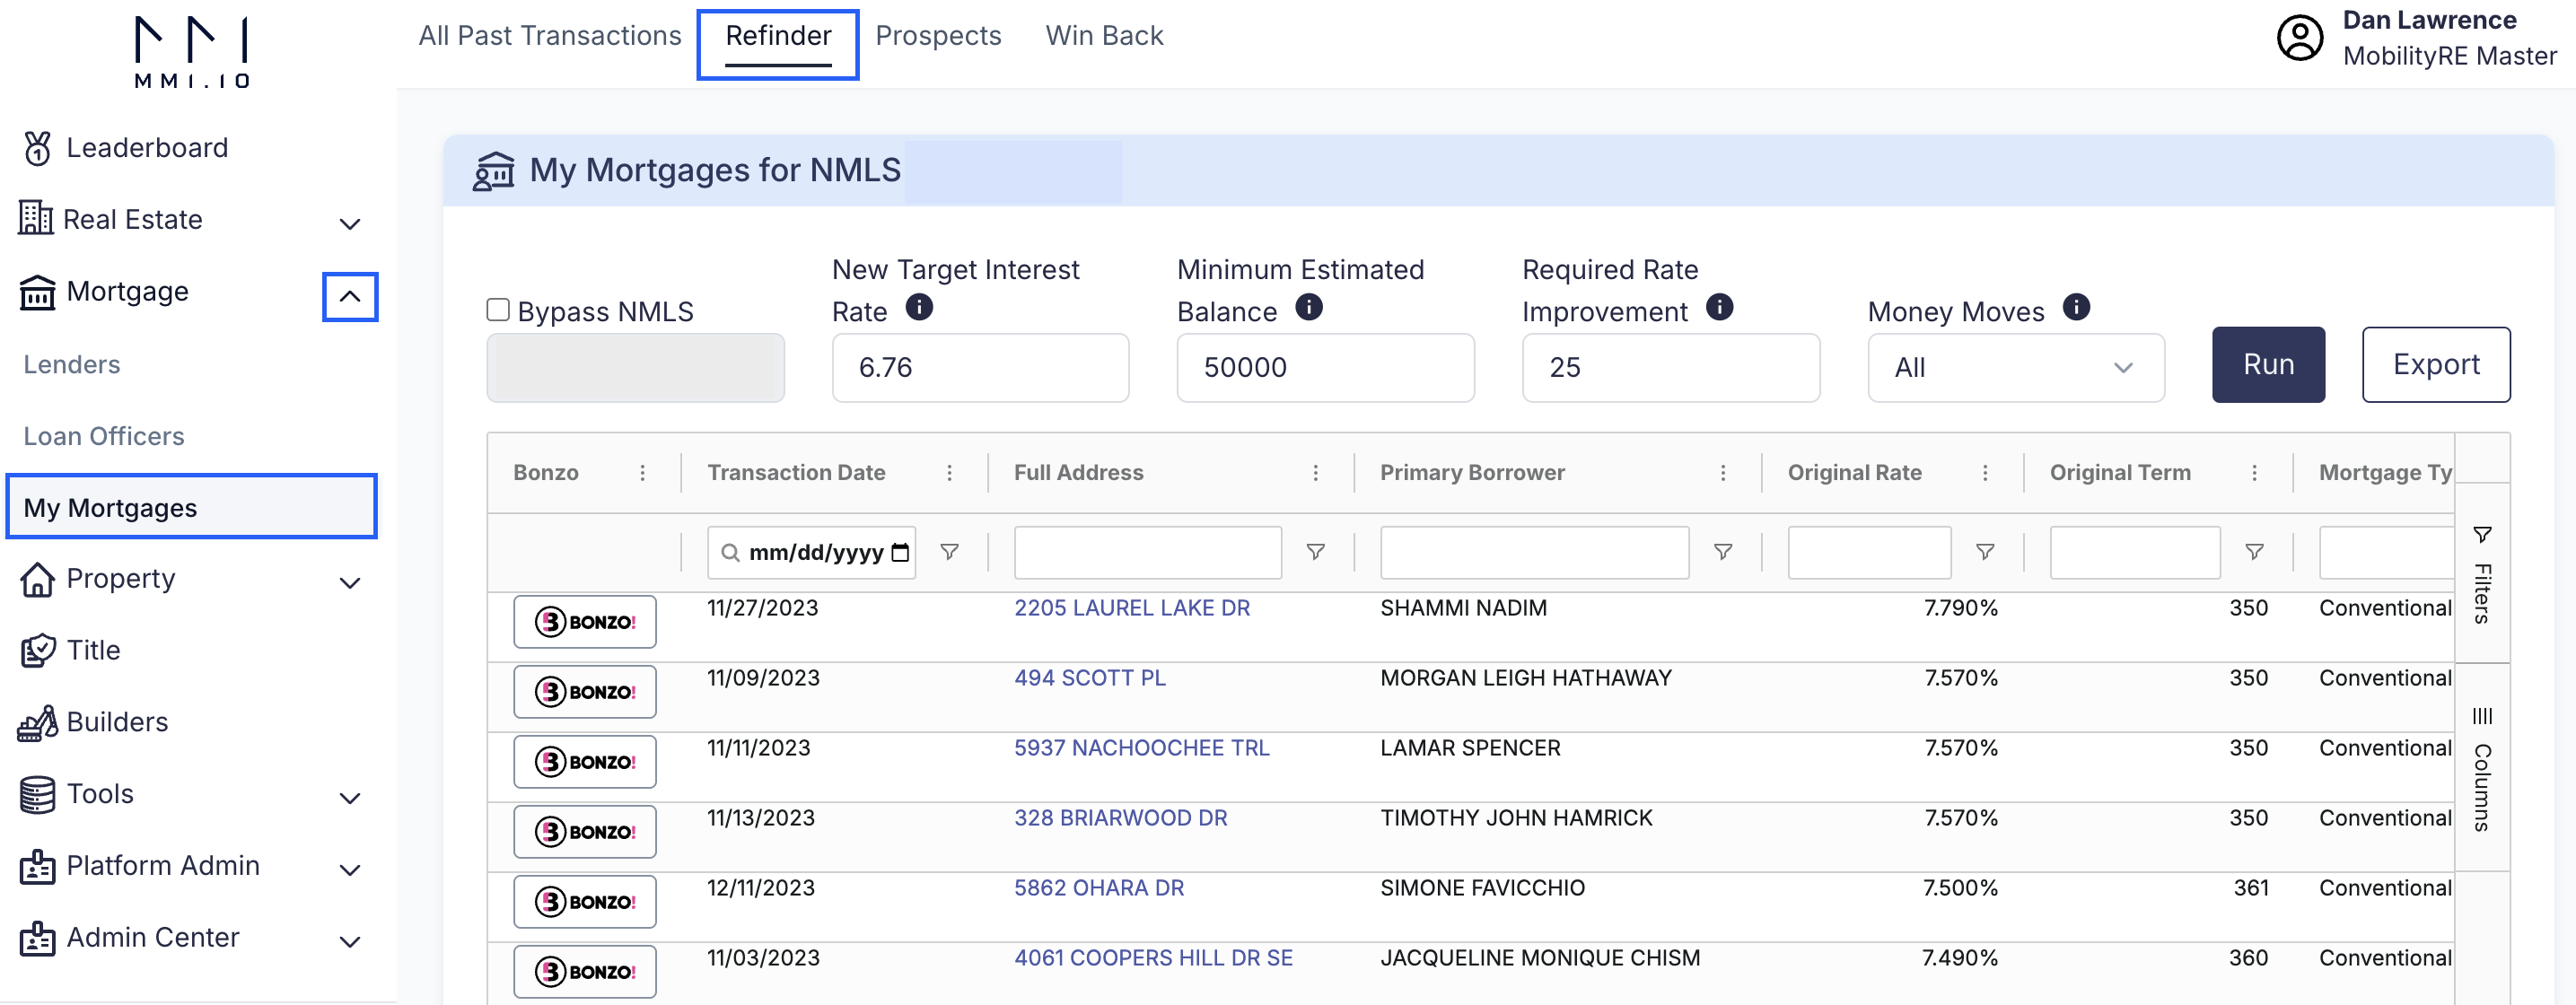The image size is (2576, 1005).
Task: Click the Required Rate Improvement input field
Action: click(1670, 368)
